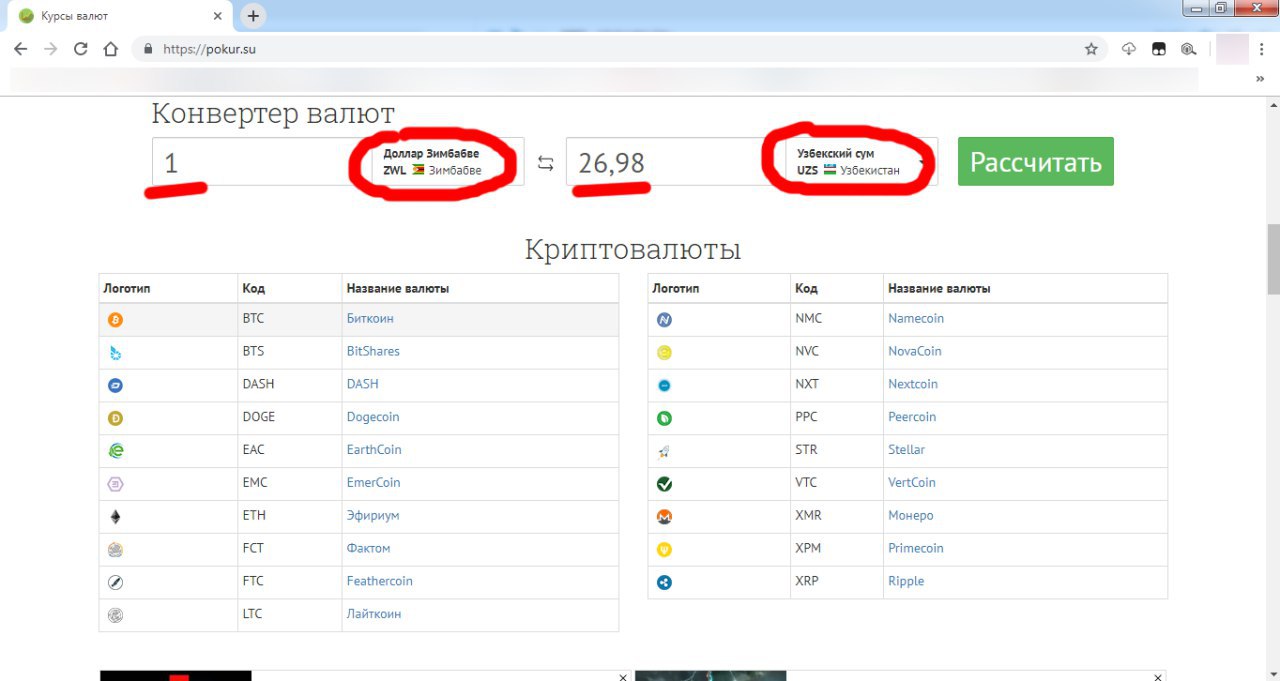The height and width of the screenshot is (681, 1280).
Task: Bookmark this page with the star icon
Action: click(1091, 48)
